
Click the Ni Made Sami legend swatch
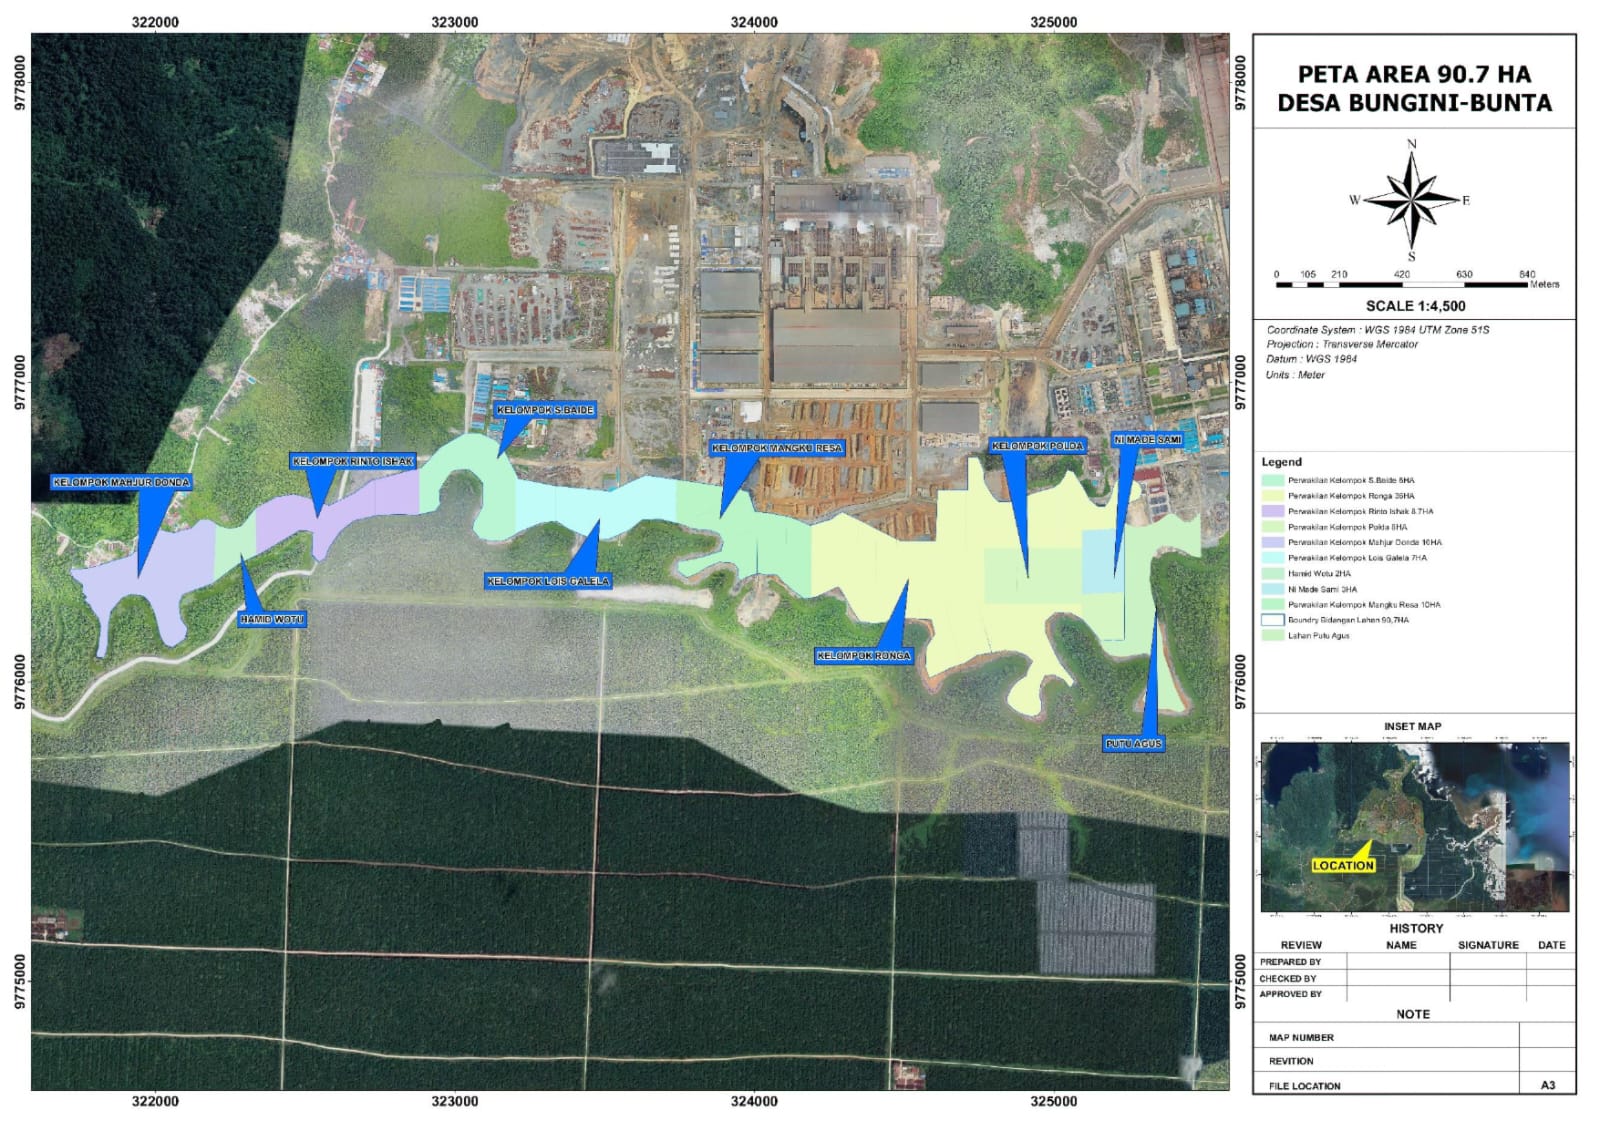pos(1272,589)
